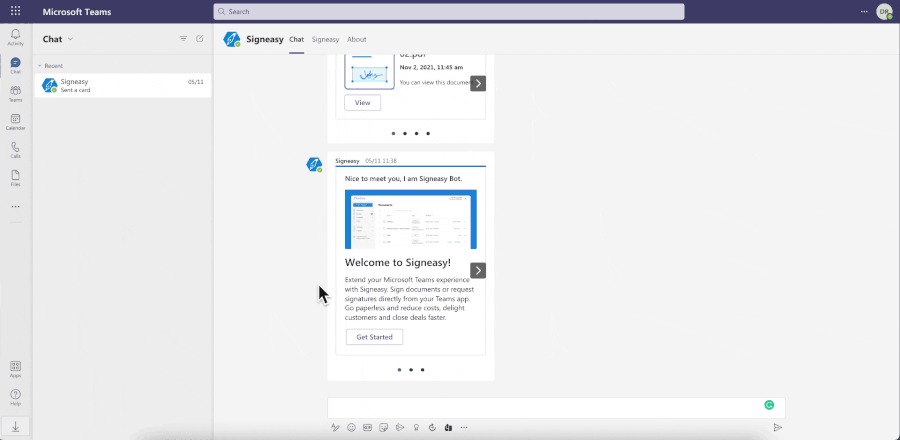900x440 pixels.
Task: Open the Activity feed
Action: [x=15, y=37]
